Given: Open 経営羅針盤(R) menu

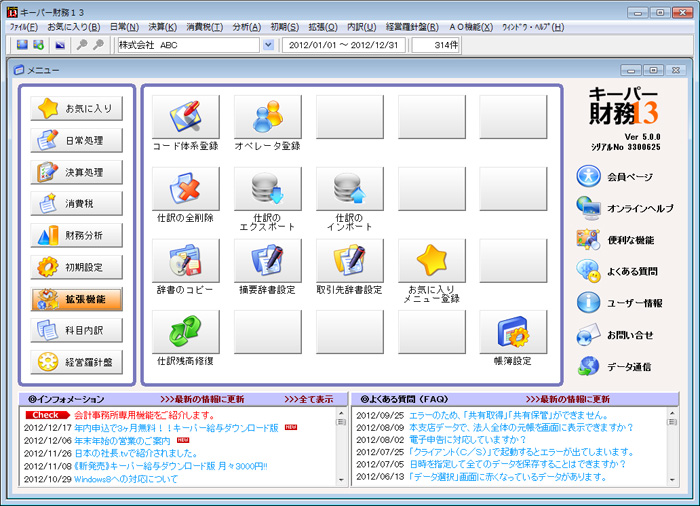Looking at the screenshot, I should click(412, 27).
